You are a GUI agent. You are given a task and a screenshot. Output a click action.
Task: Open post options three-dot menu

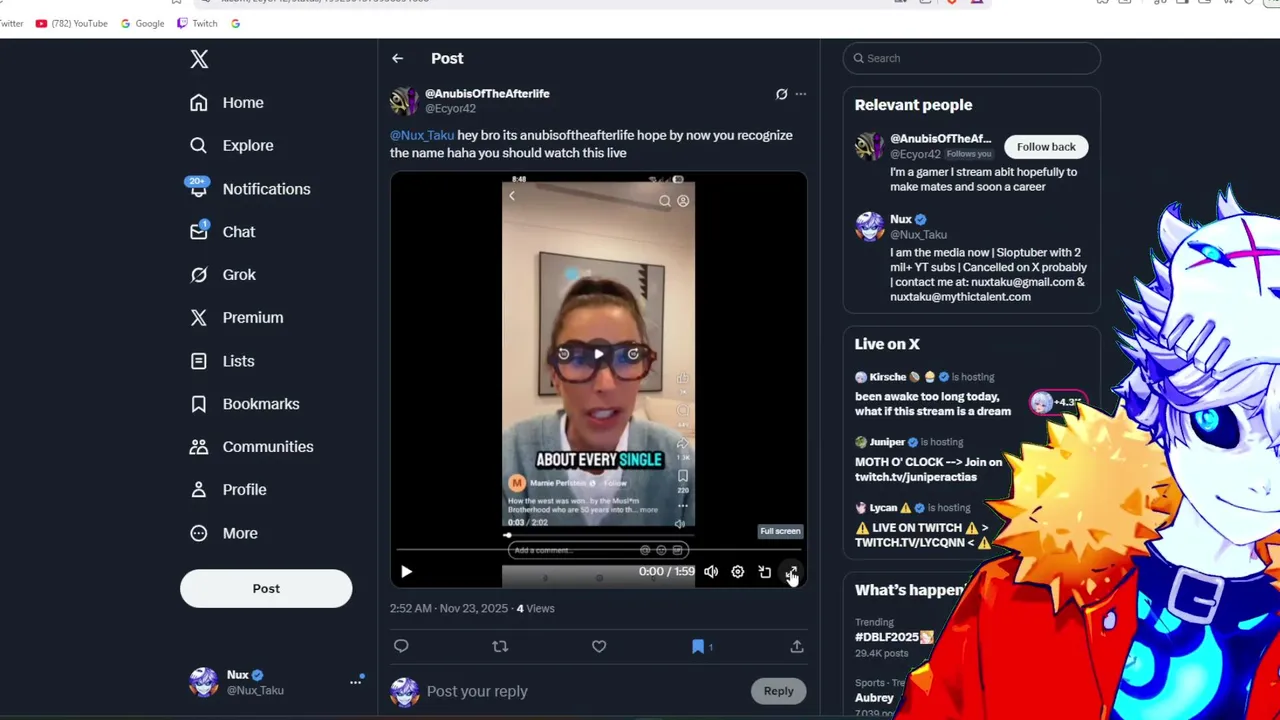tap(800, 94)
